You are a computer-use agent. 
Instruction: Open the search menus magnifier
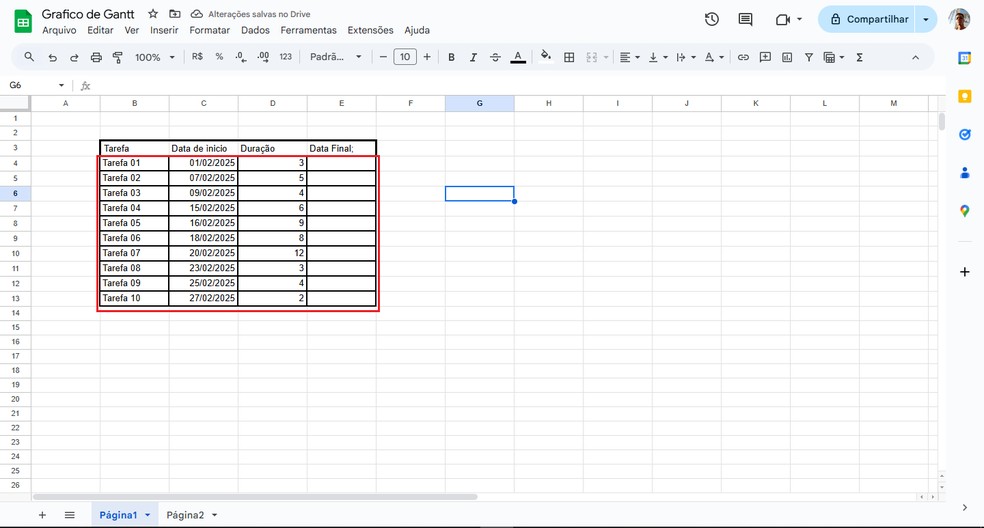pyautogui.click(x=29, y=57)
